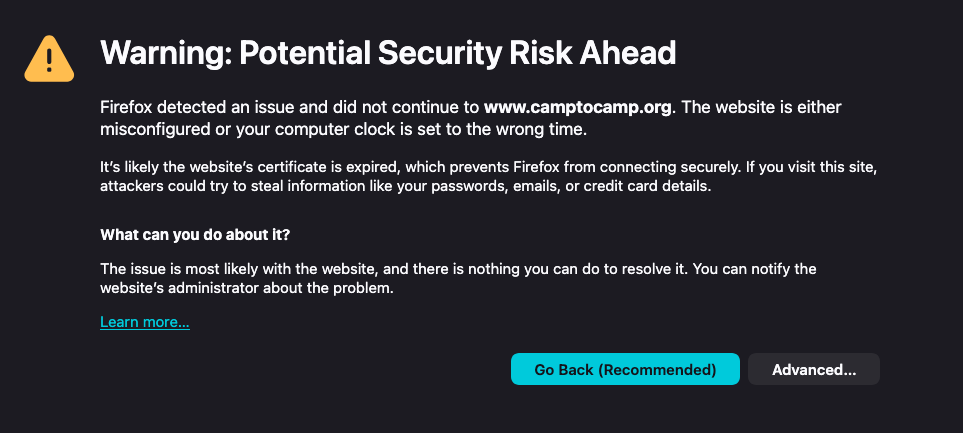Image resolution: width=963 pixels, height=433 pixels.
Task: Click the Go Back (Recommended) button
Action: click(x=625, y=369)
